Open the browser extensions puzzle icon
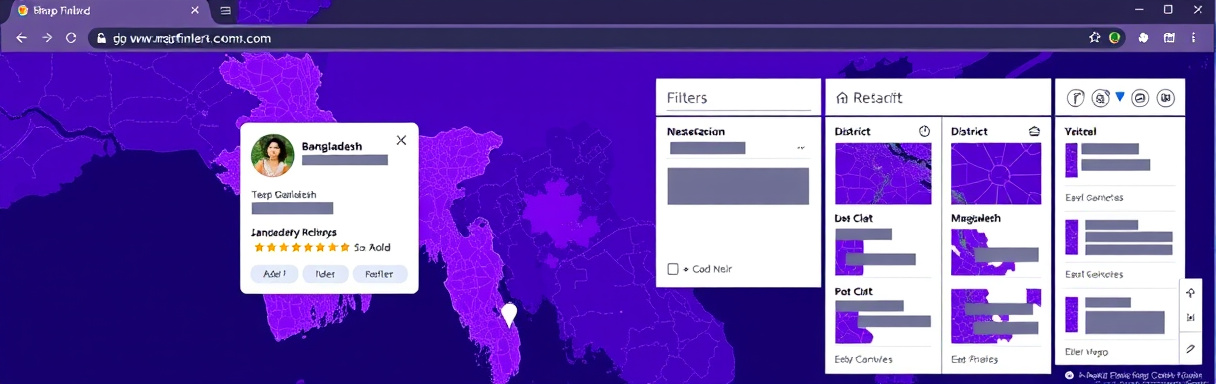Screen dimensions: 1216x384 pyautogui.click(x=1143, y=37)
